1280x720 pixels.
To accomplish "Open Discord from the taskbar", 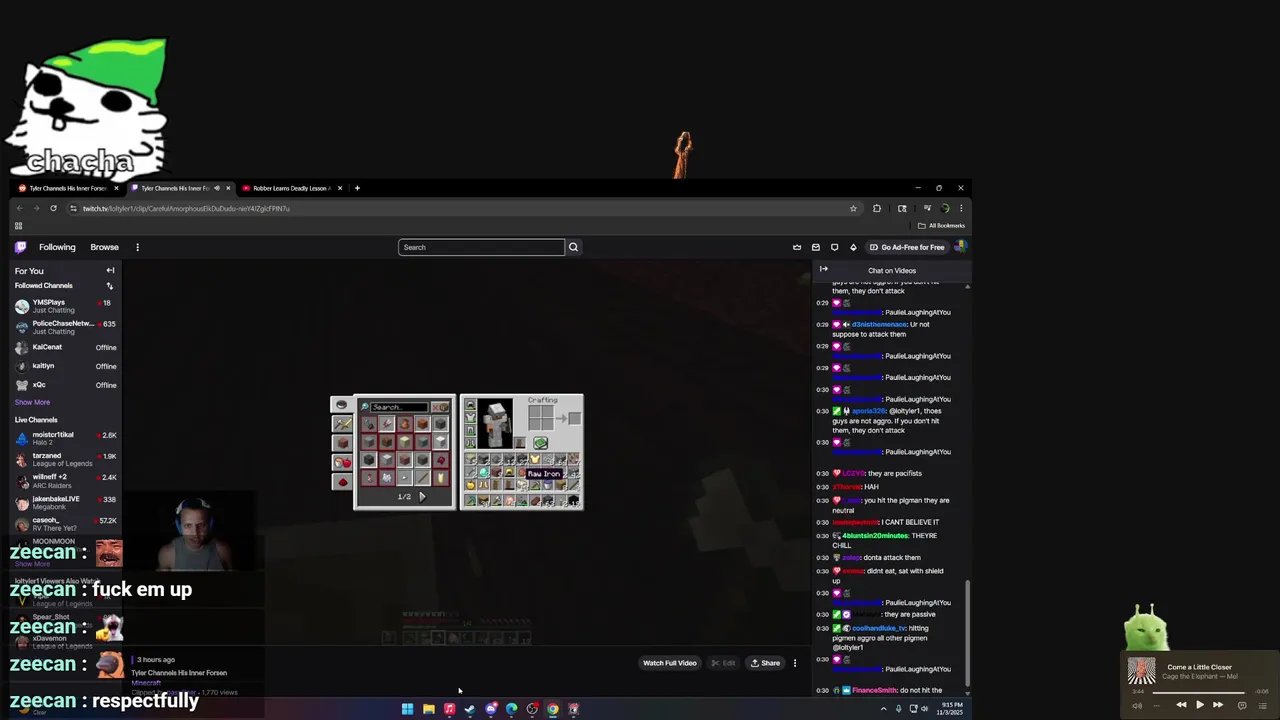I will (491, 709).
